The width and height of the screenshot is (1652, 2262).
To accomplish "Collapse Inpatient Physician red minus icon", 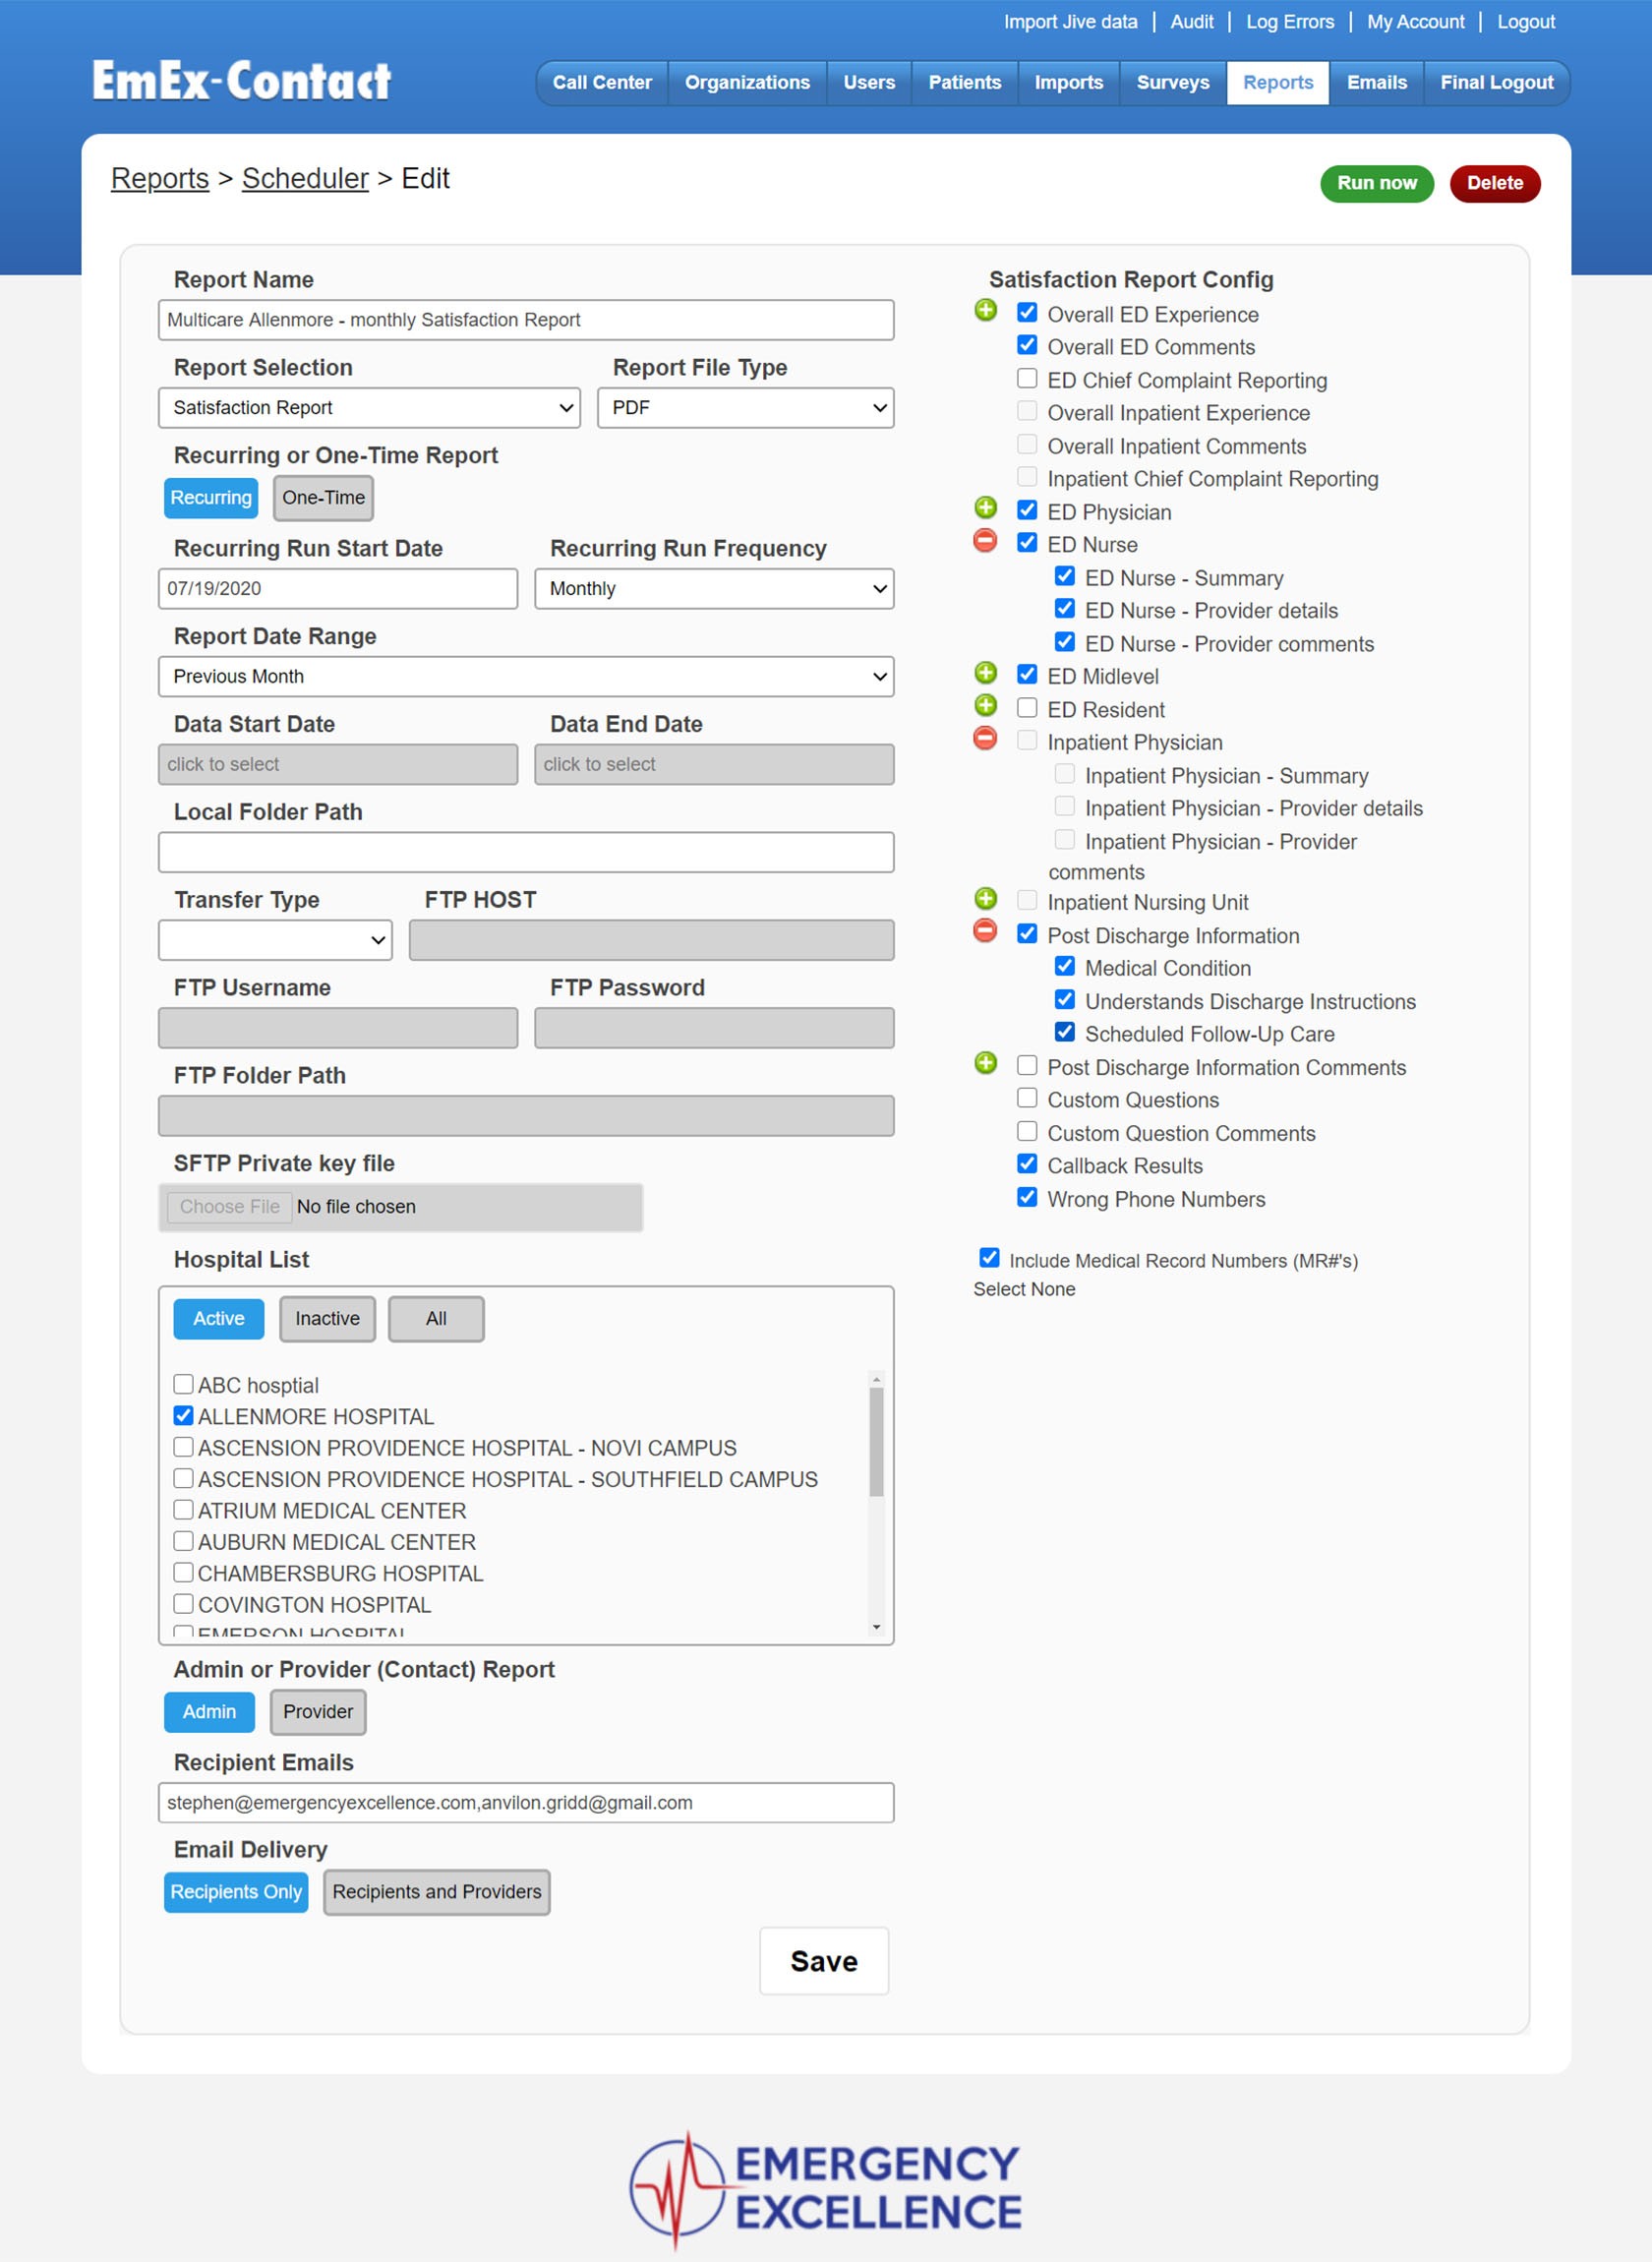I will (x=985, y=739).
